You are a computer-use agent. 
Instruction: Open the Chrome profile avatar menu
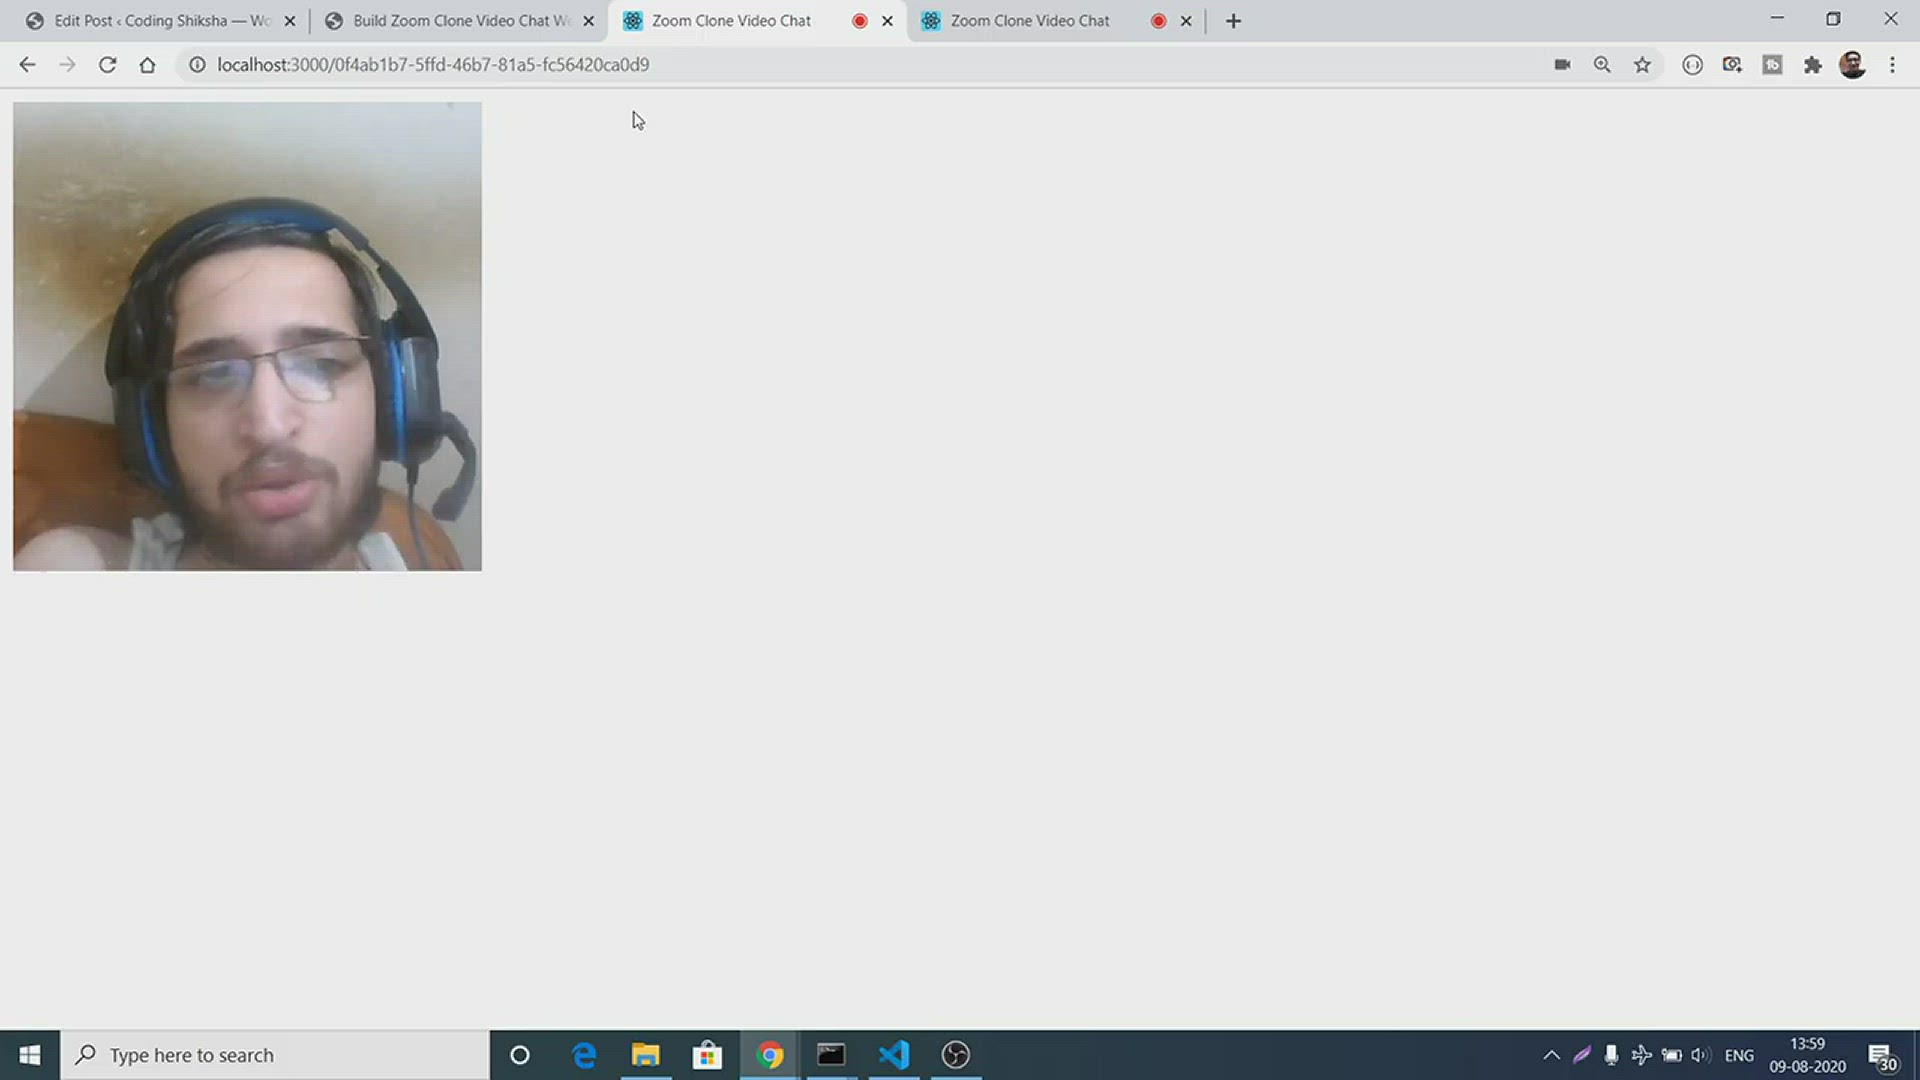coord(1852,65)
